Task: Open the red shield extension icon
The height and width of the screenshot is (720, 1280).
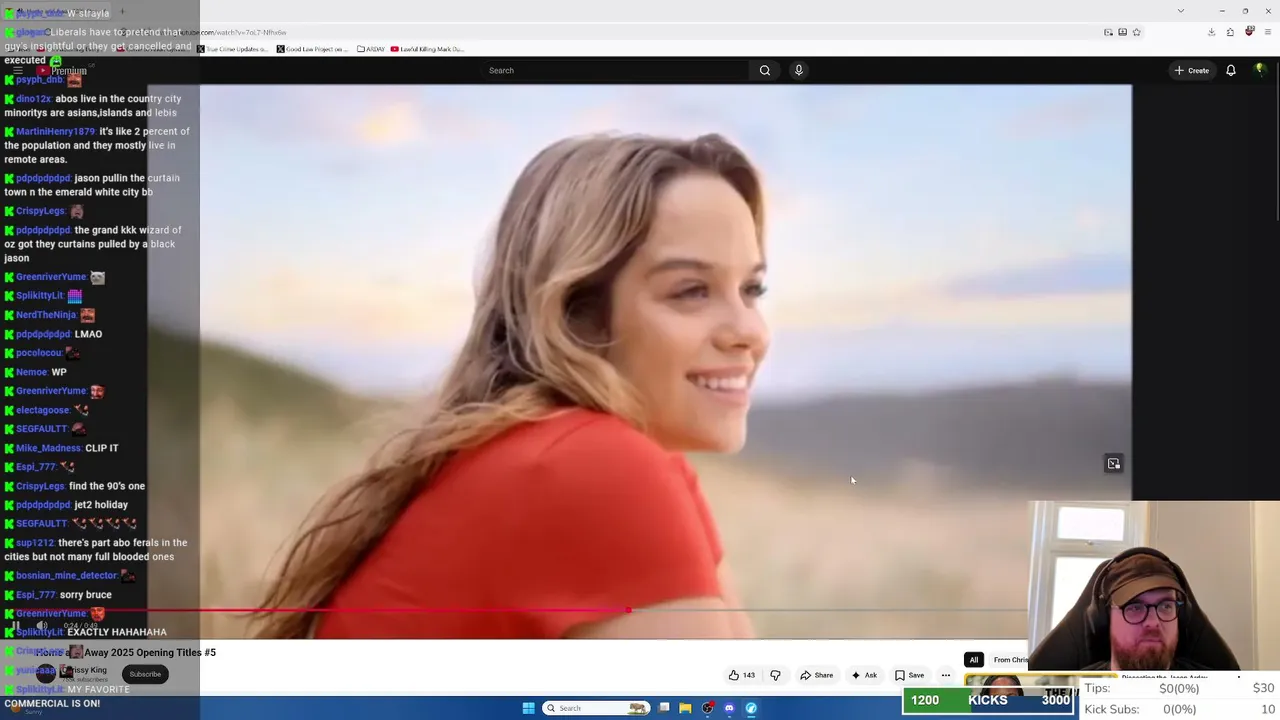Action: tap(1249, 32)
